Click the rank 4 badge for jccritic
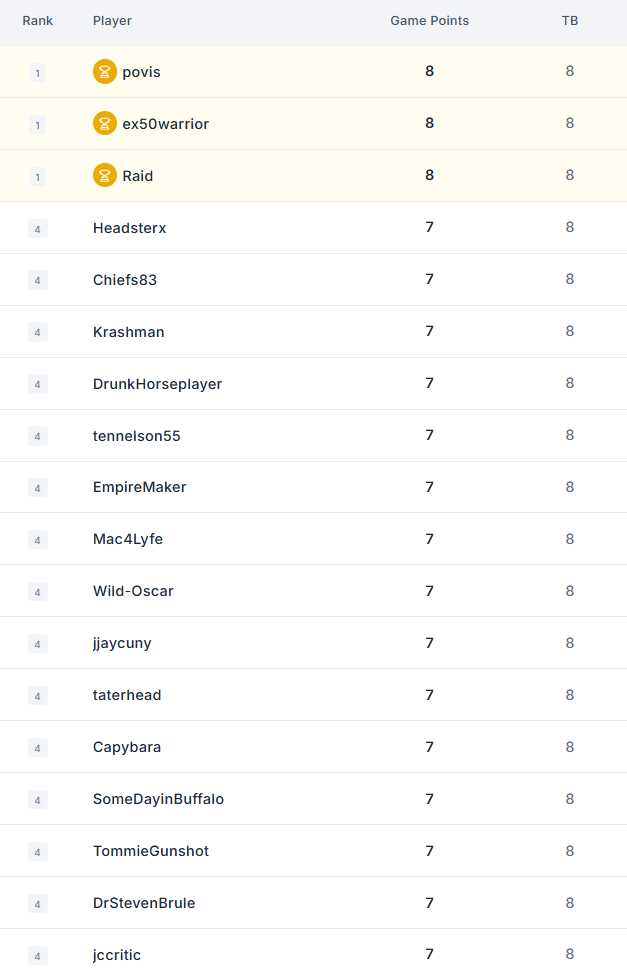 [x=37, y=956]
